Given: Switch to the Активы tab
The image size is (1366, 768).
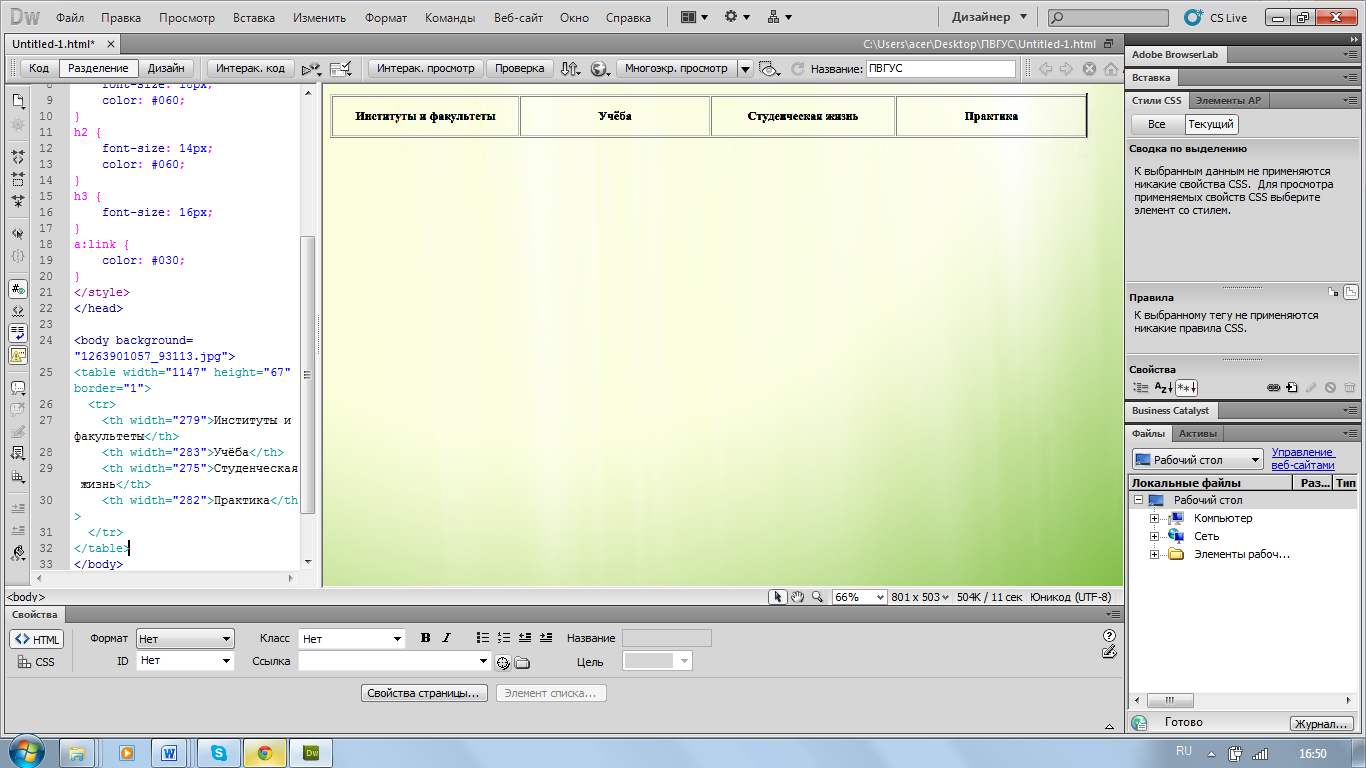Looking at the screenshot, I should pyautogui.click(x=1198, y=434).
